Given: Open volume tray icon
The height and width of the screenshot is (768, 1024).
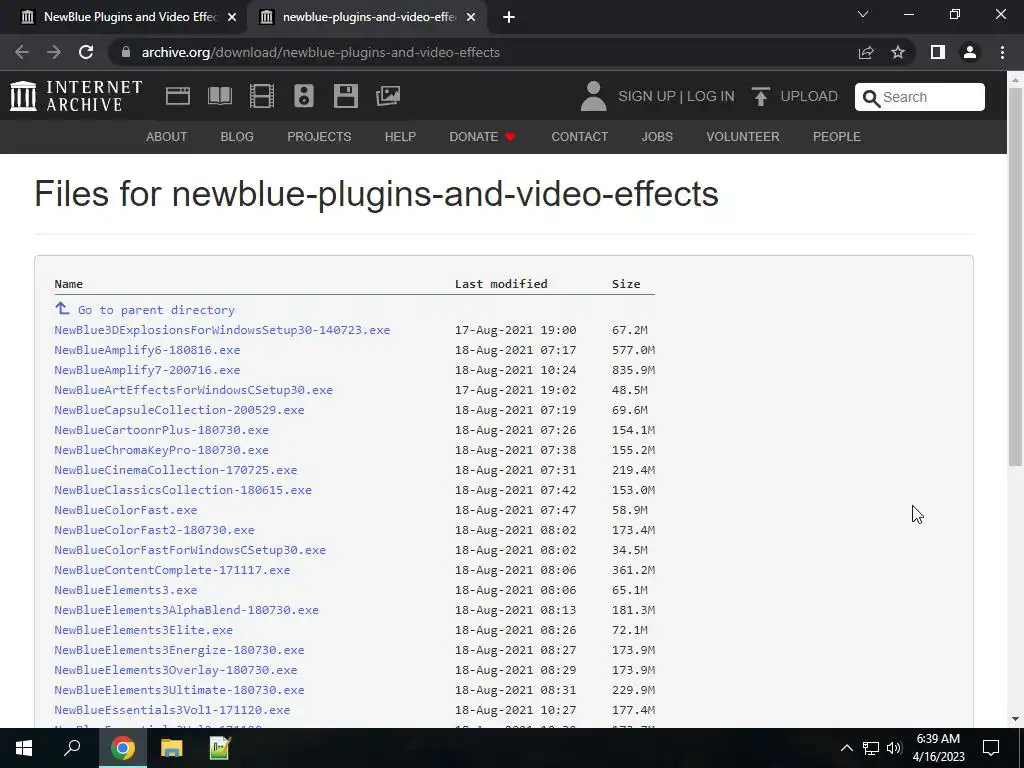Looking at the screenshot, I should (894, 748).
